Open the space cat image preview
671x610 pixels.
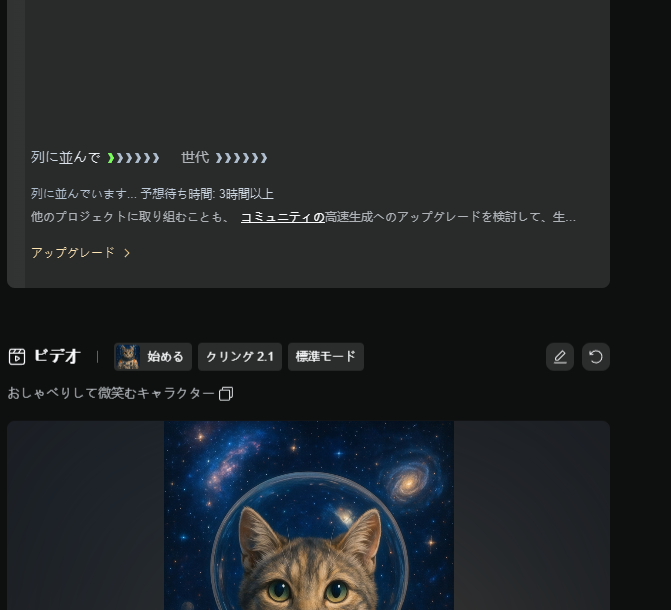pyautogui.click(x=309, y=515)
